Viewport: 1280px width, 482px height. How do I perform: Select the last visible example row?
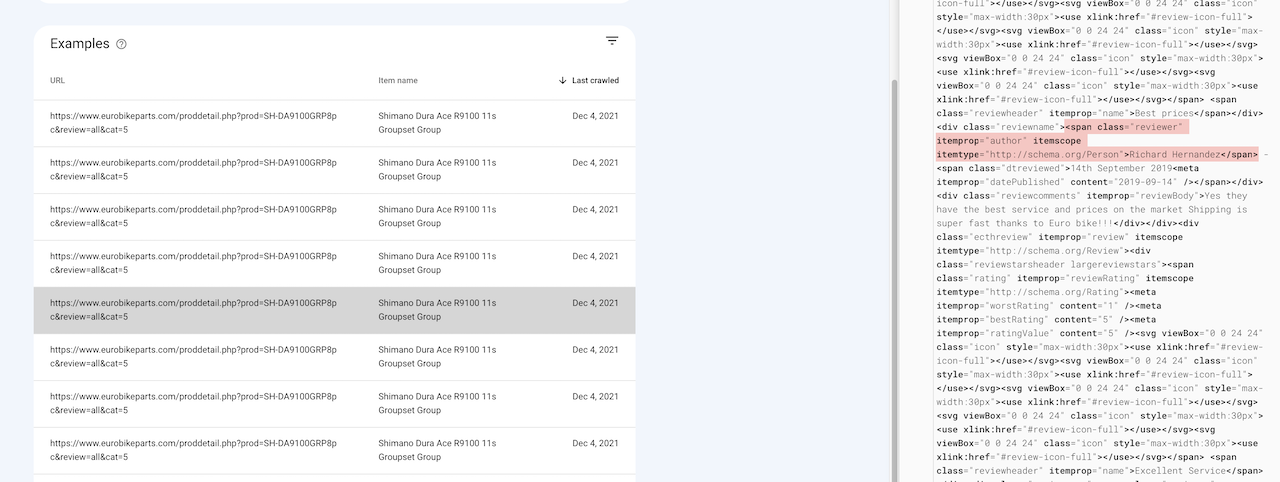coord(334,451)
